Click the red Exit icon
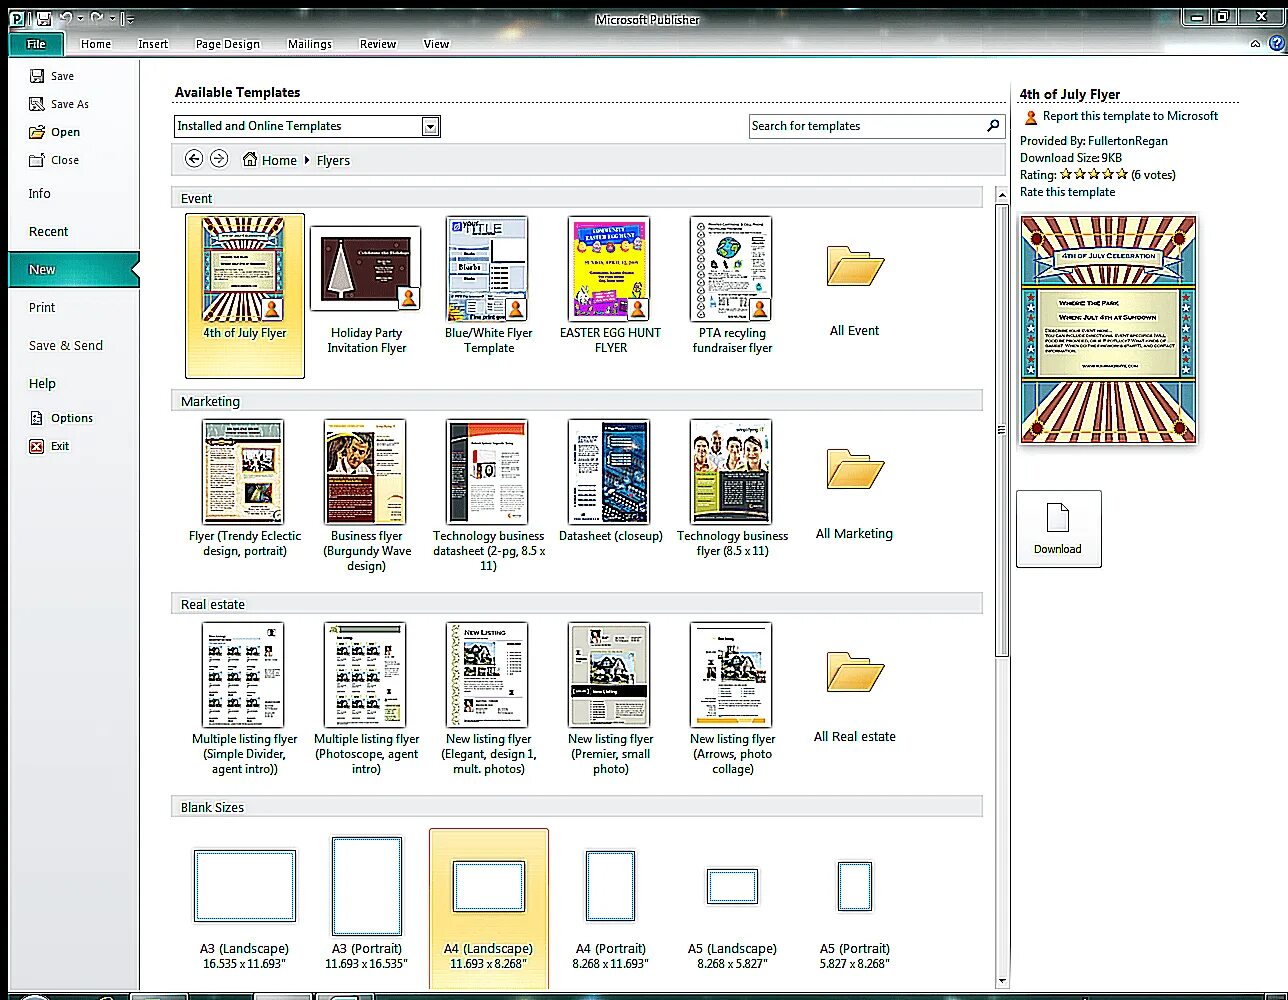The height and width of the screenshot is (1000, 1288). pyautogui.click(x=37, y=446)
